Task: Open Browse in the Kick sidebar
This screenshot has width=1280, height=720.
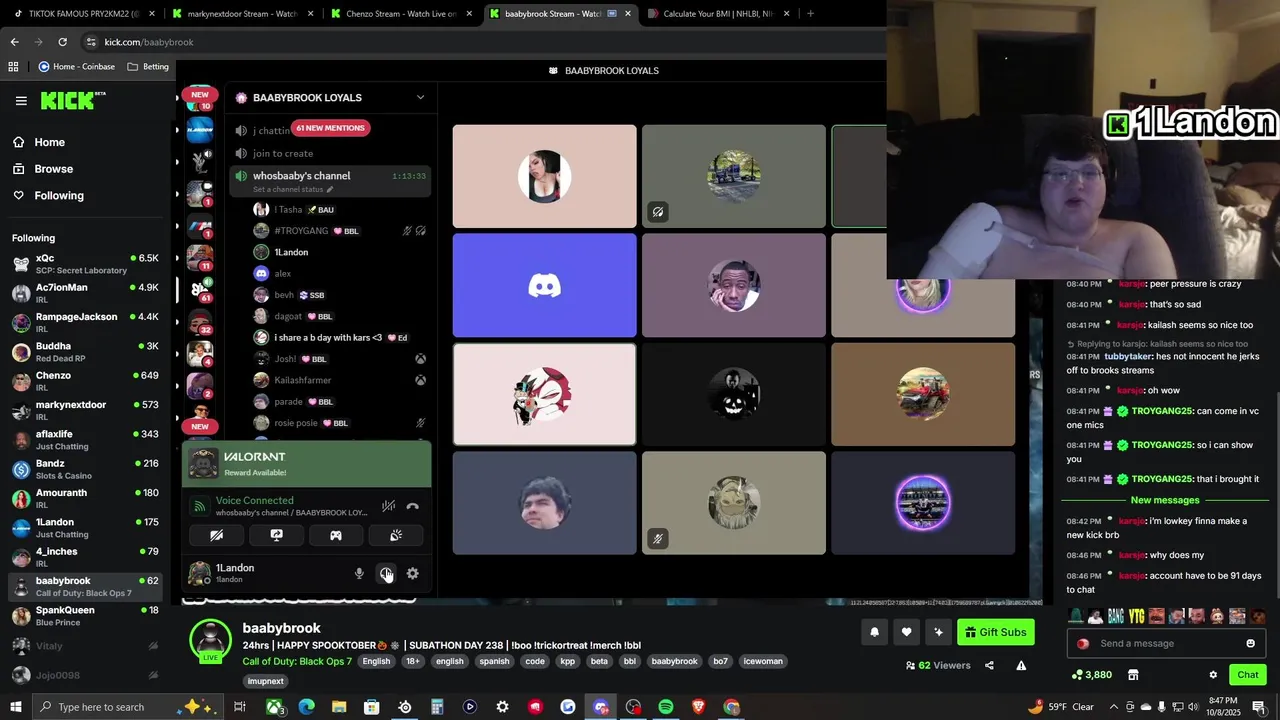Action: coord(44,169)
